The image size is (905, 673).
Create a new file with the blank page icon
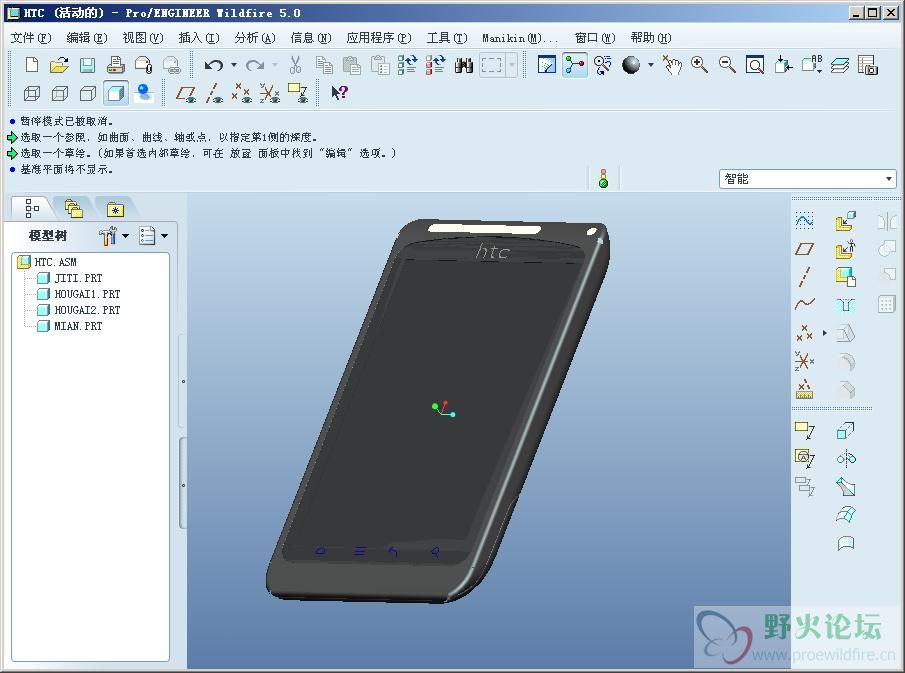(x=32, y=65)
